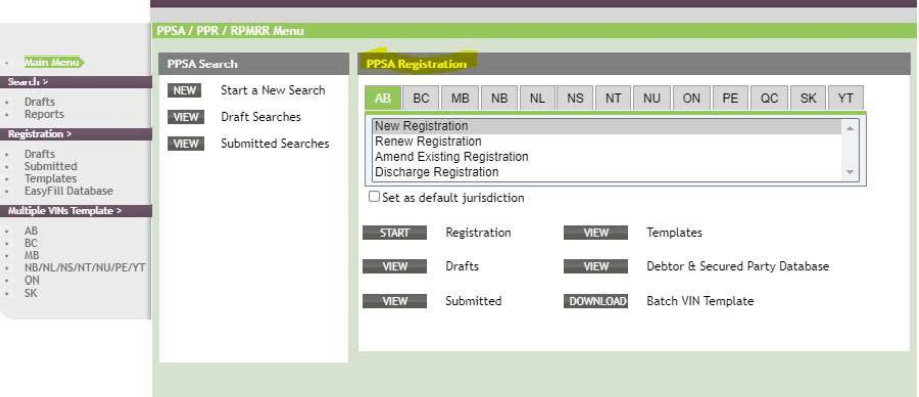View the Debtor & Secured Party Database

click(595, 267)
